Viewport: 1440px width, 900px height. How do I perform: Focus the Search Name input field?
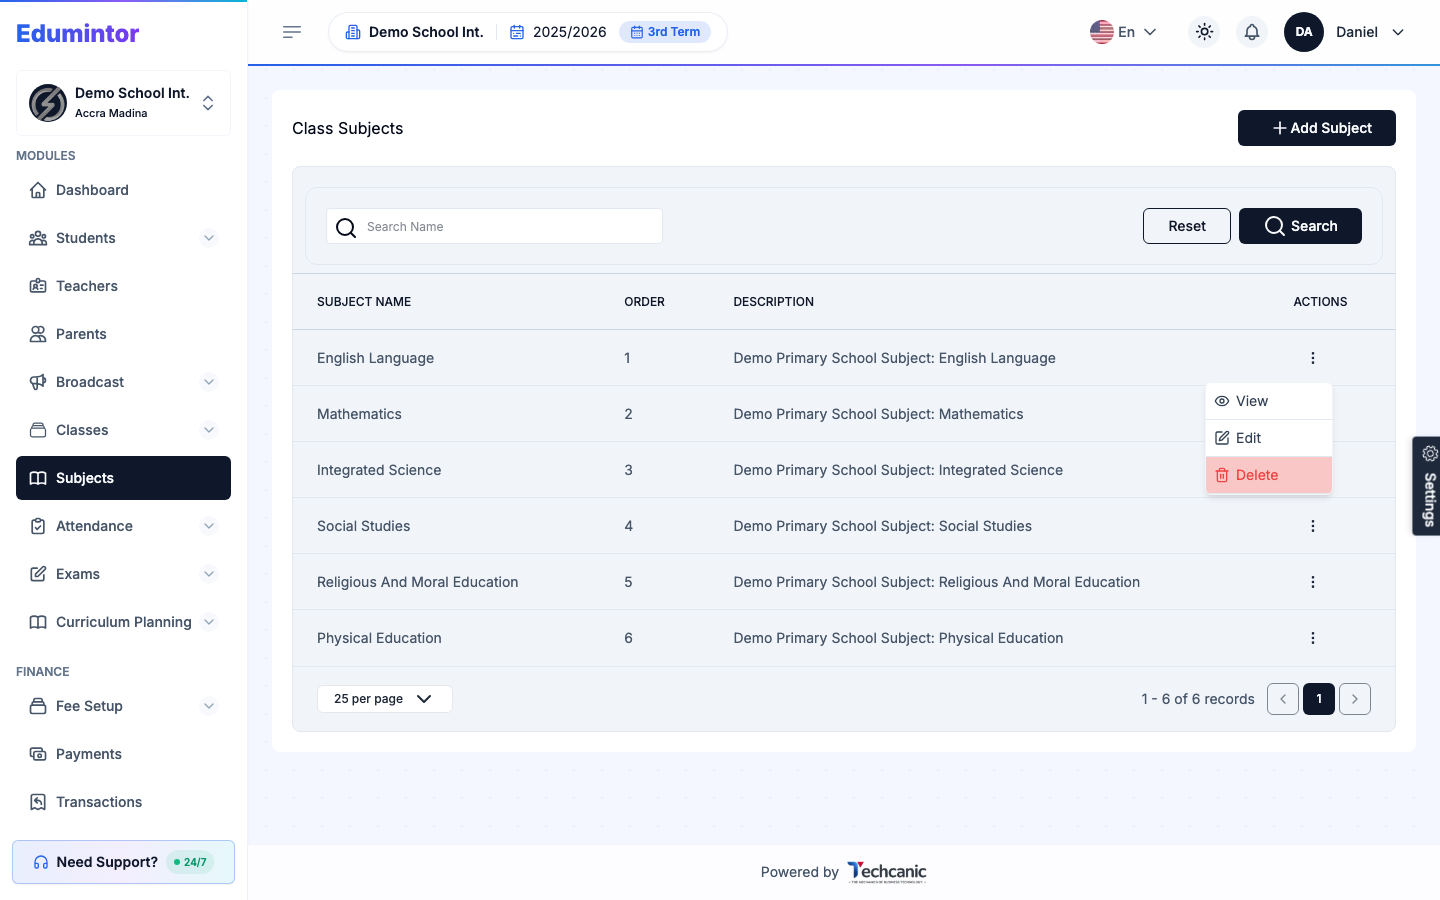click(494, 226)
